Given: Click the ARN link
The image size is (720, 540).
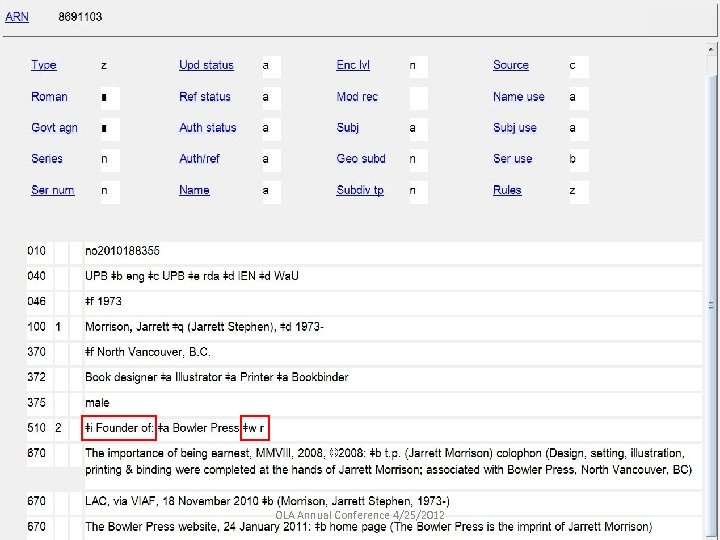Looking at the screenshot, I should coord(17,17).
